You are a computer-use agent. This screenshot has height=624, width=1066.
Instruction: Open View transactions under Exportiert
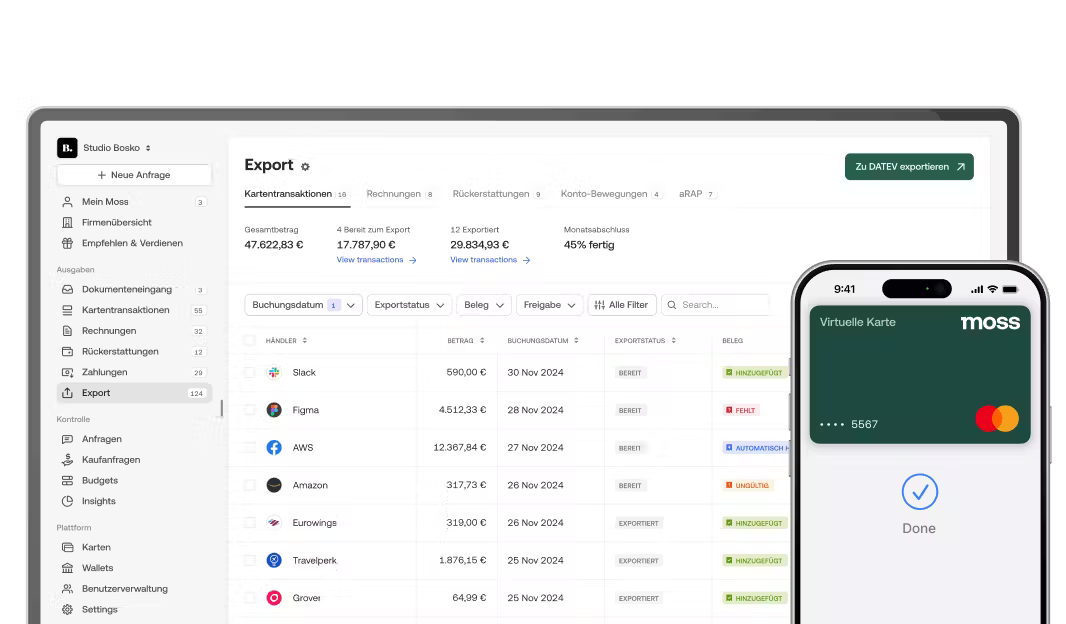[x=489, y=260]
